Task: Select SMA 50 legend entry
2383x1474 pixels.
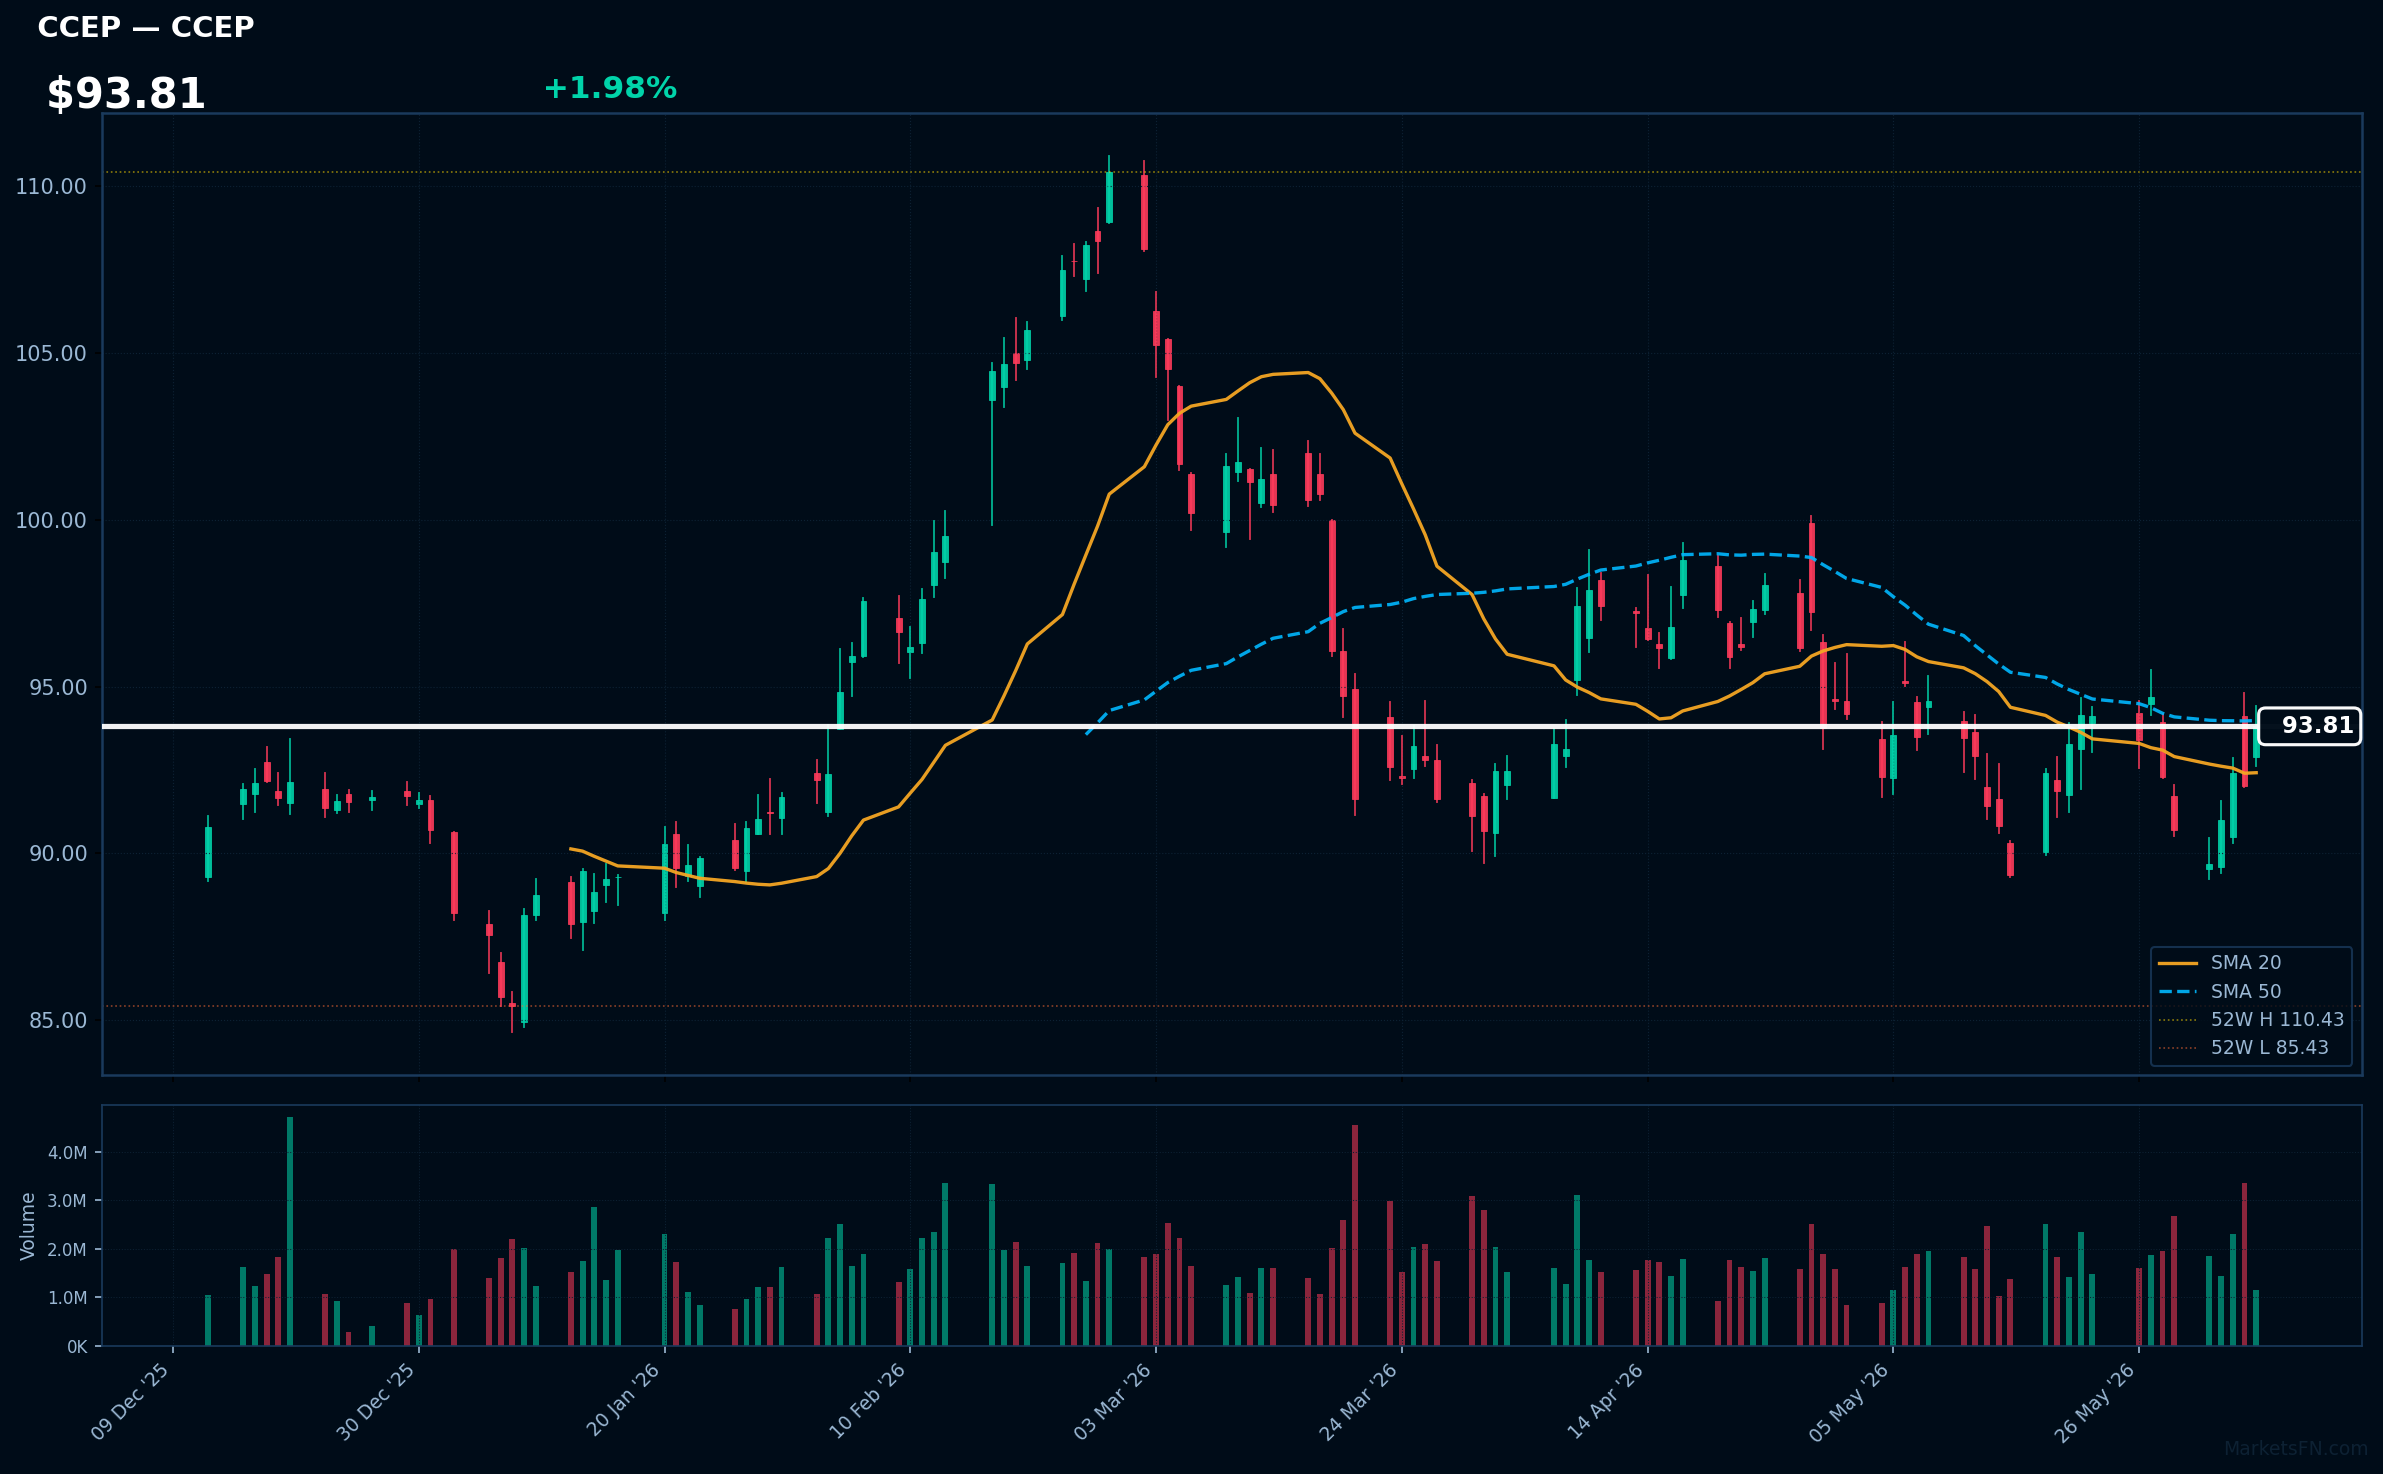Action: tap(2246, 992)
